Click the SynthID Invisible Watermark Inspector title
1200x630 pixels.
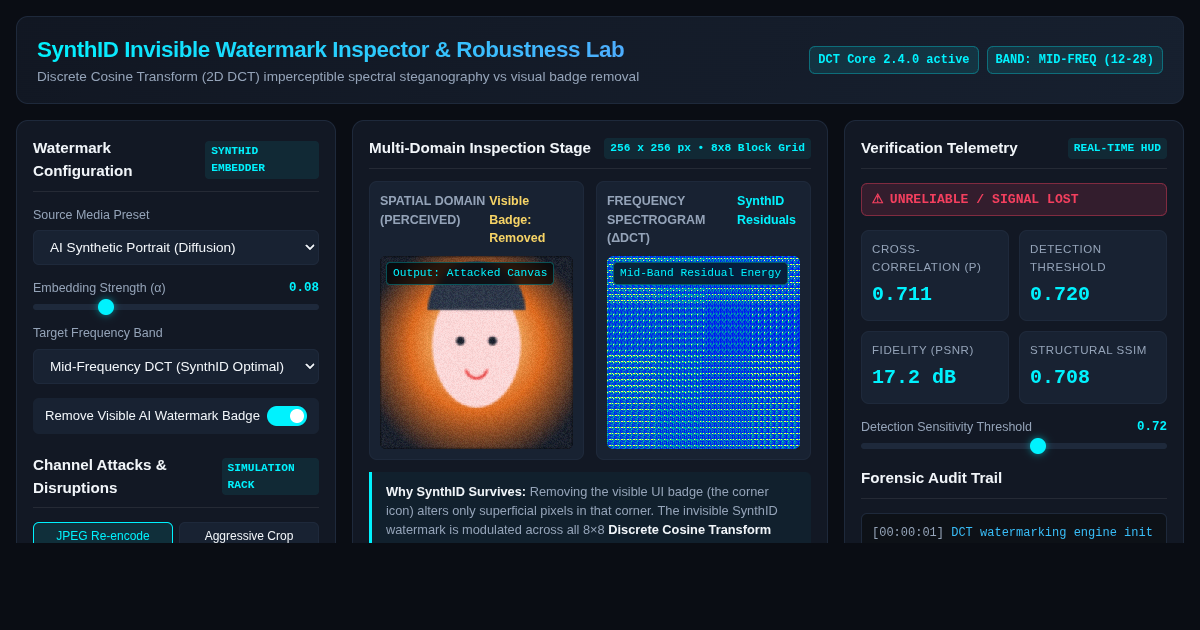pyautogui.click(x=330, y=49)
